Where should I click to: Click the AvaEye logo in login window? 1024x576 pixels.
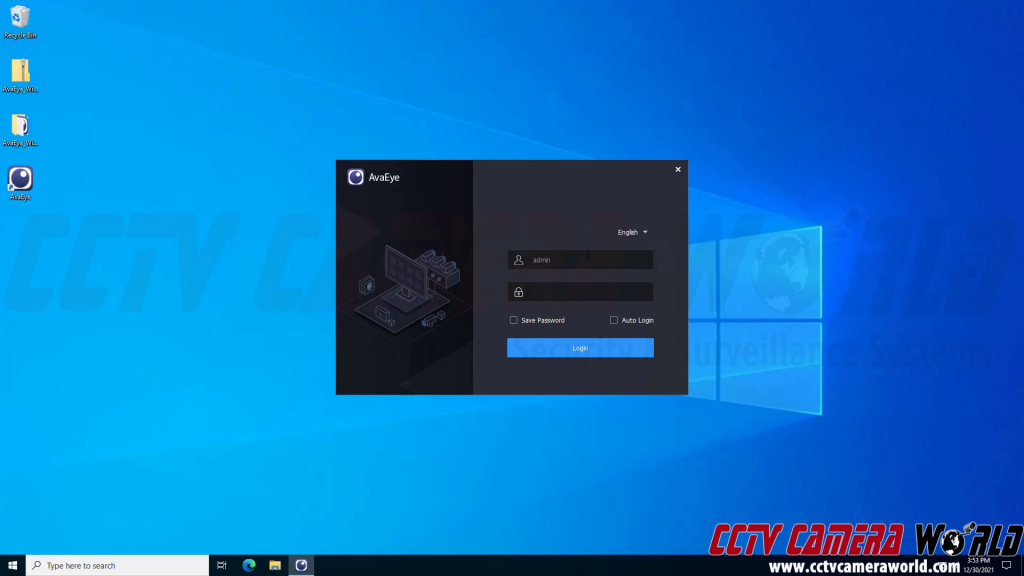[x=356, y=177]
